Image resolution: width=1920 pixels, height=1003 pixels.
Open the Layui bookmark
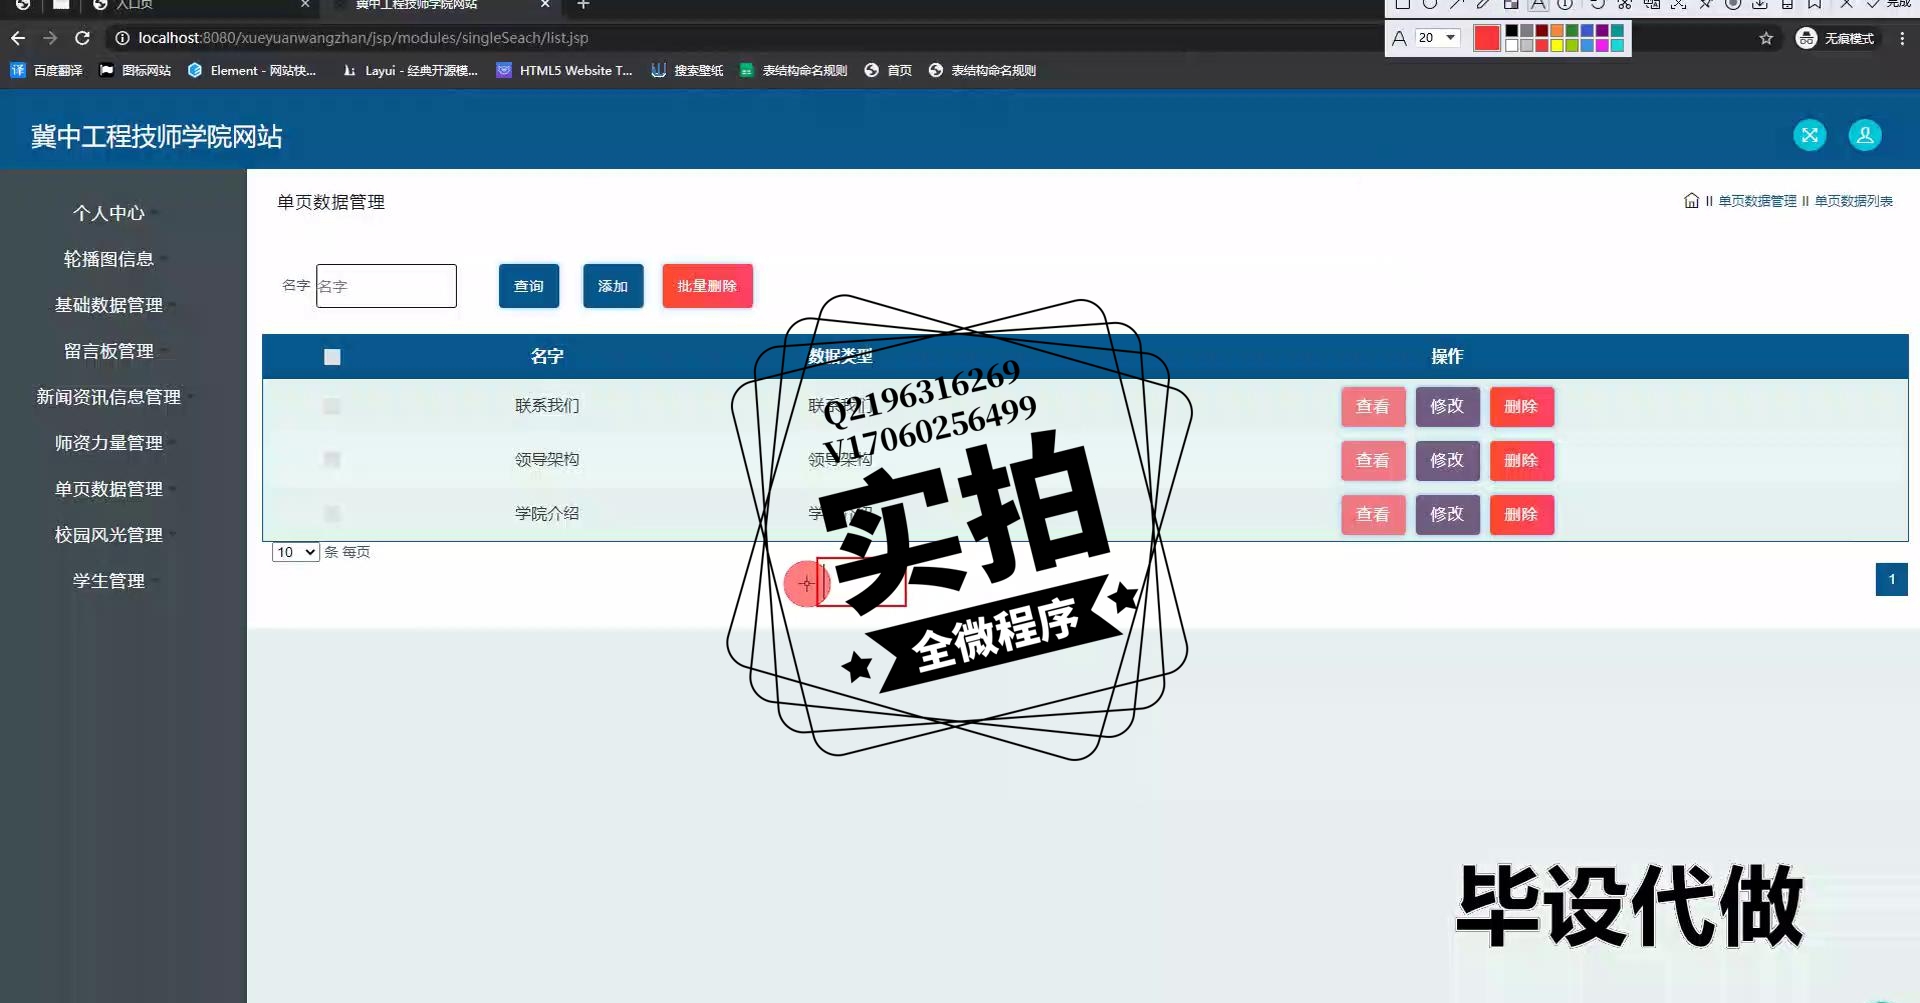[410, 70]
